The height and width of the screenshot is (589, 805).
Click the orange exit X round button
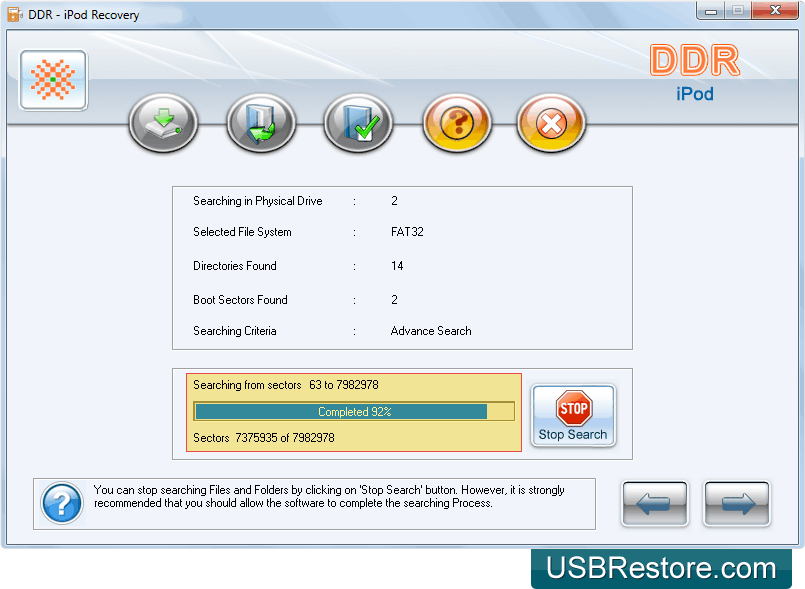(x=551, y=123)
